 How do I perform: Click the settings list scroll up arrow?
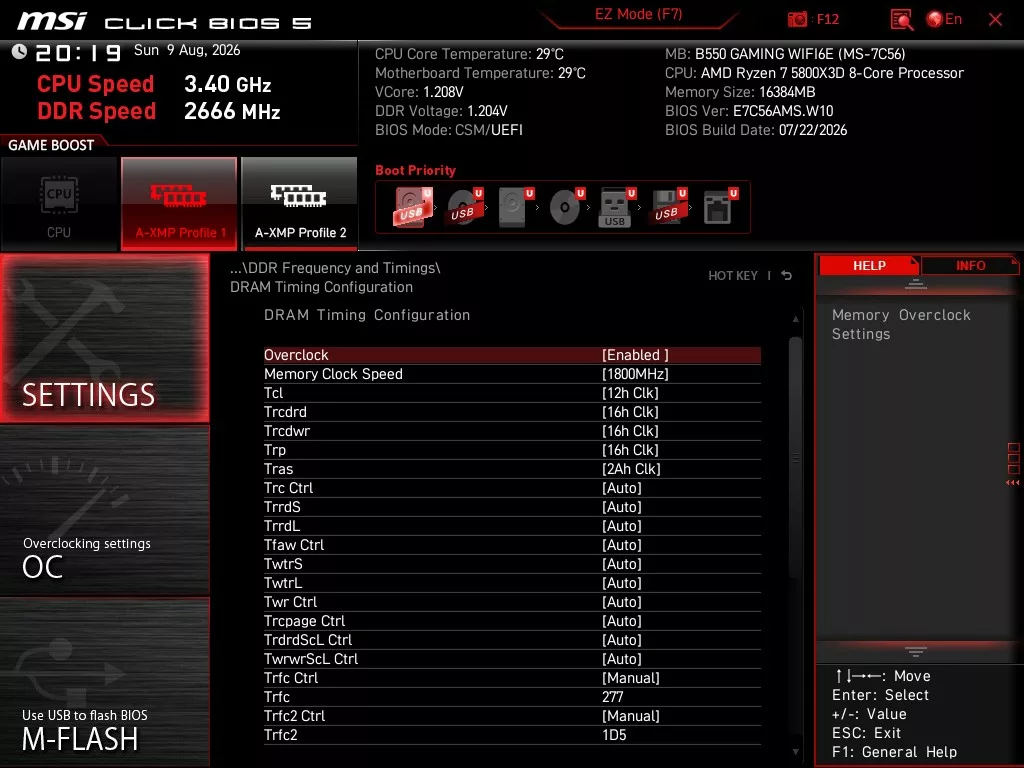(x=795, y=319)
